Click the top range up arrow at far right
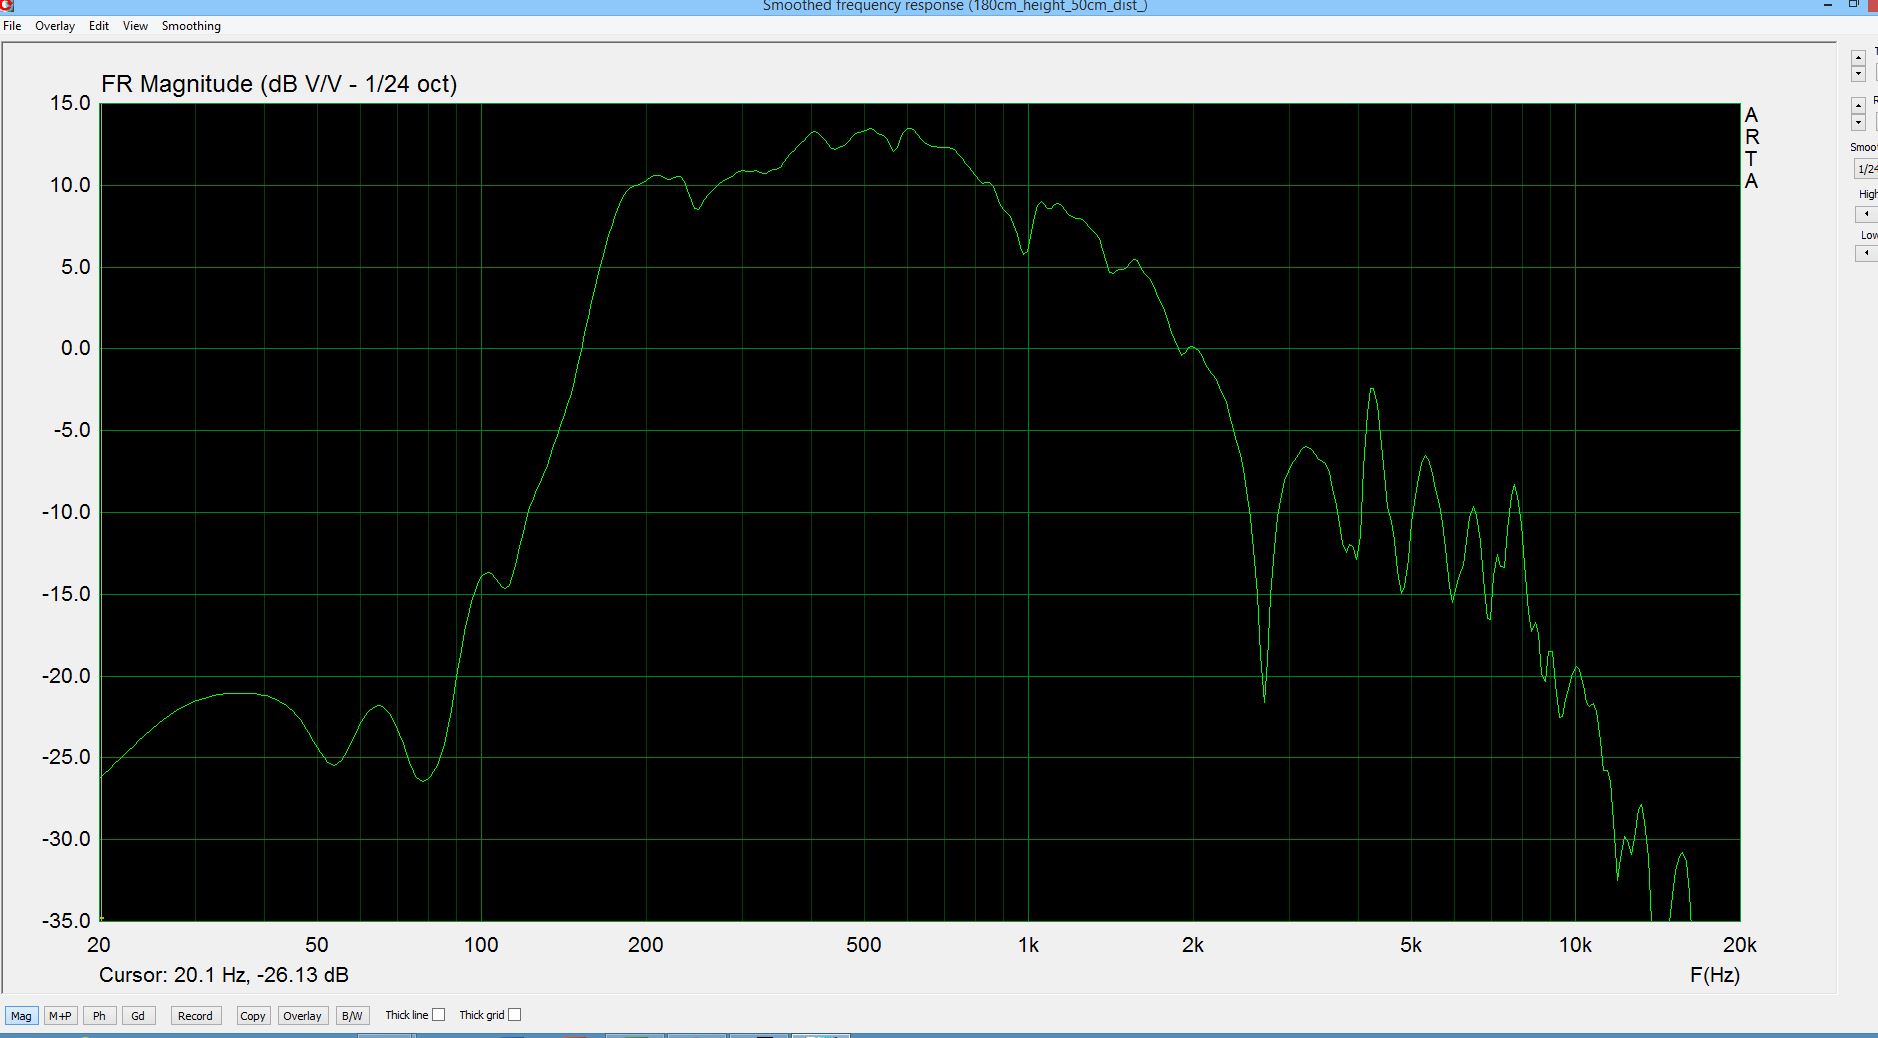Viewport: 1878px width, 1038px height. pos(1858,57)
